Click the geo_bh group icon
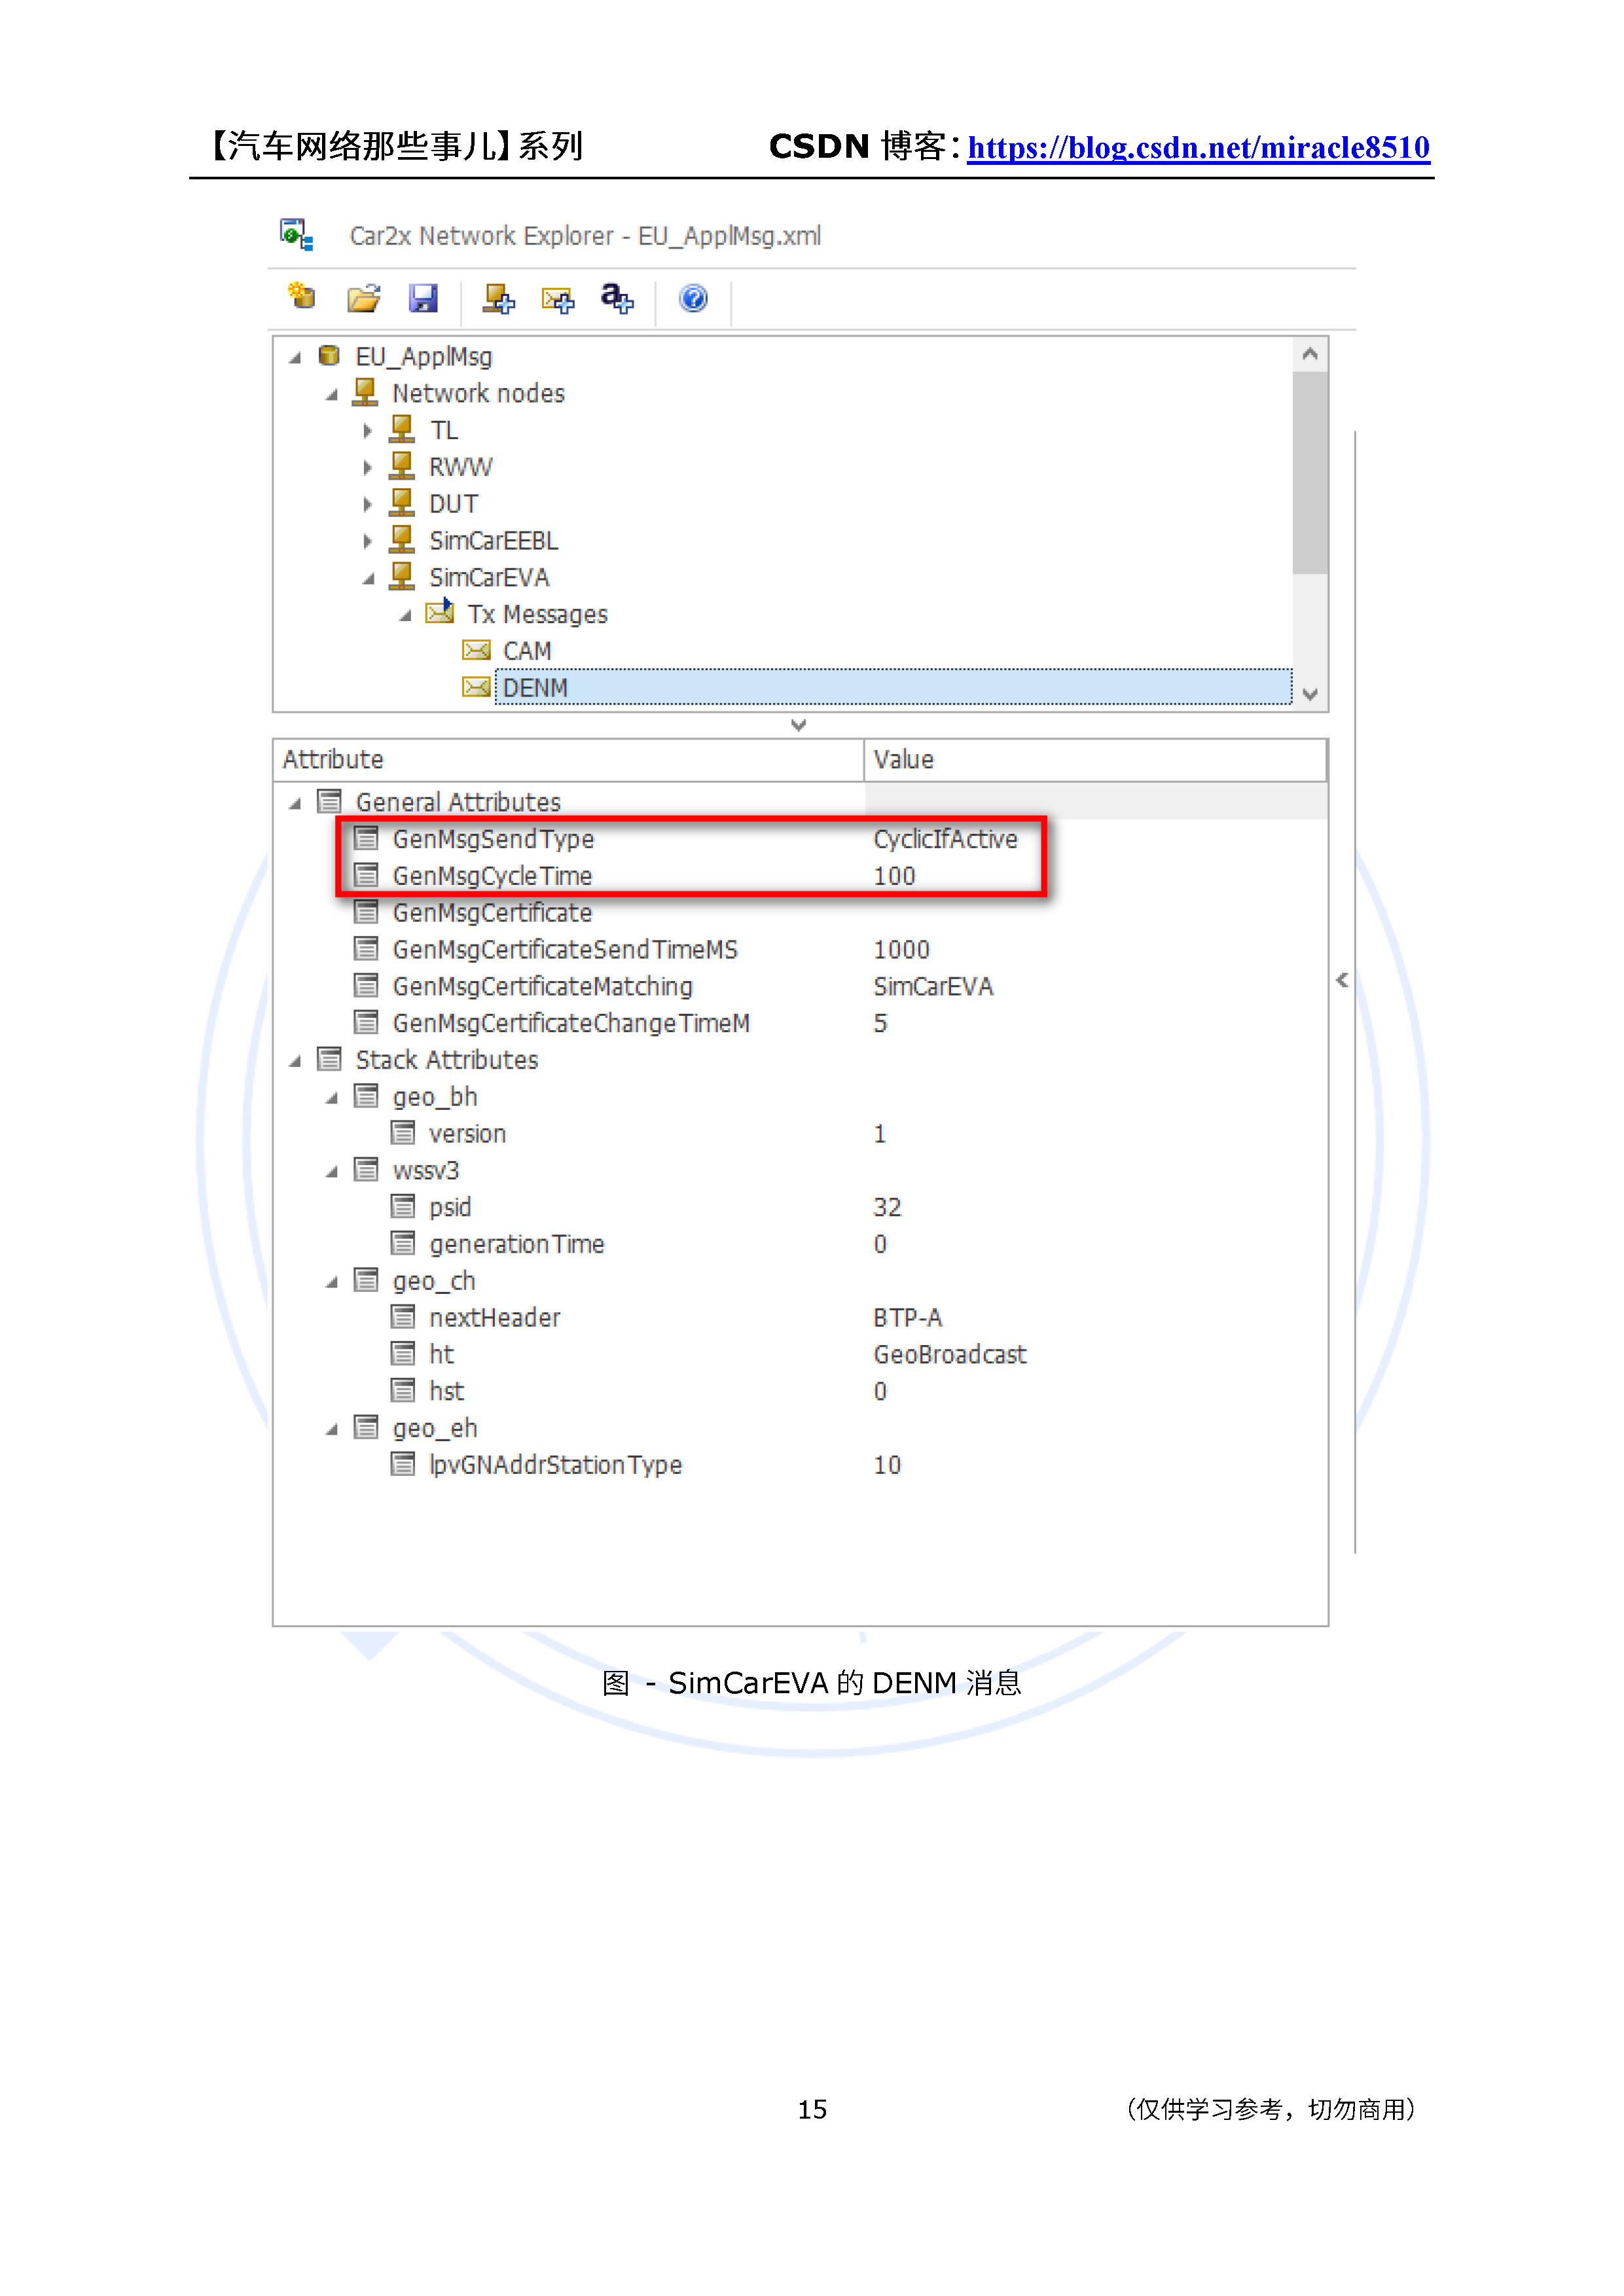The width and height of the screenshot is (1624, 2296). click(x=366, y=1096)
